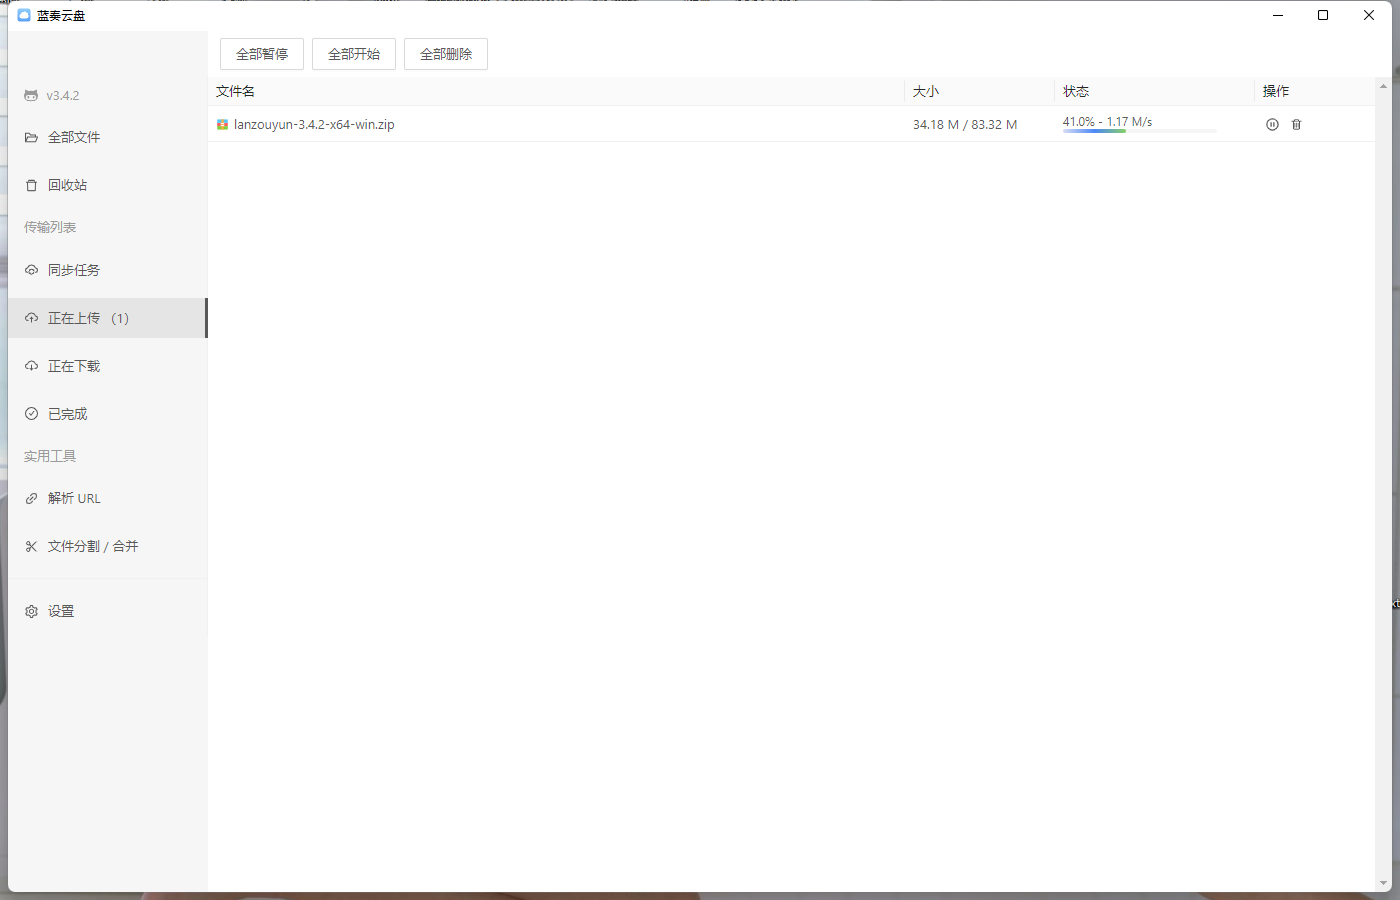This screenshot has width=1400, height=900.
Task: Click the 全部删除 button
Action: pyautogui.click(x=446, y=54)
